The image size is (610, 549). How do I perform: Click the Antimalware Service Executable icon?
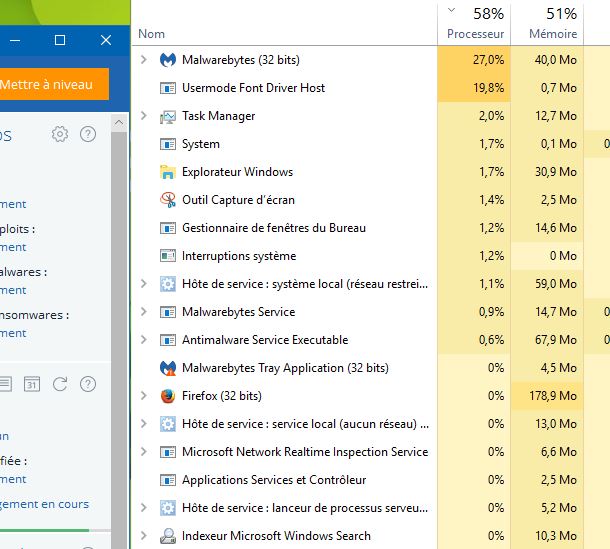coord(168,340)
